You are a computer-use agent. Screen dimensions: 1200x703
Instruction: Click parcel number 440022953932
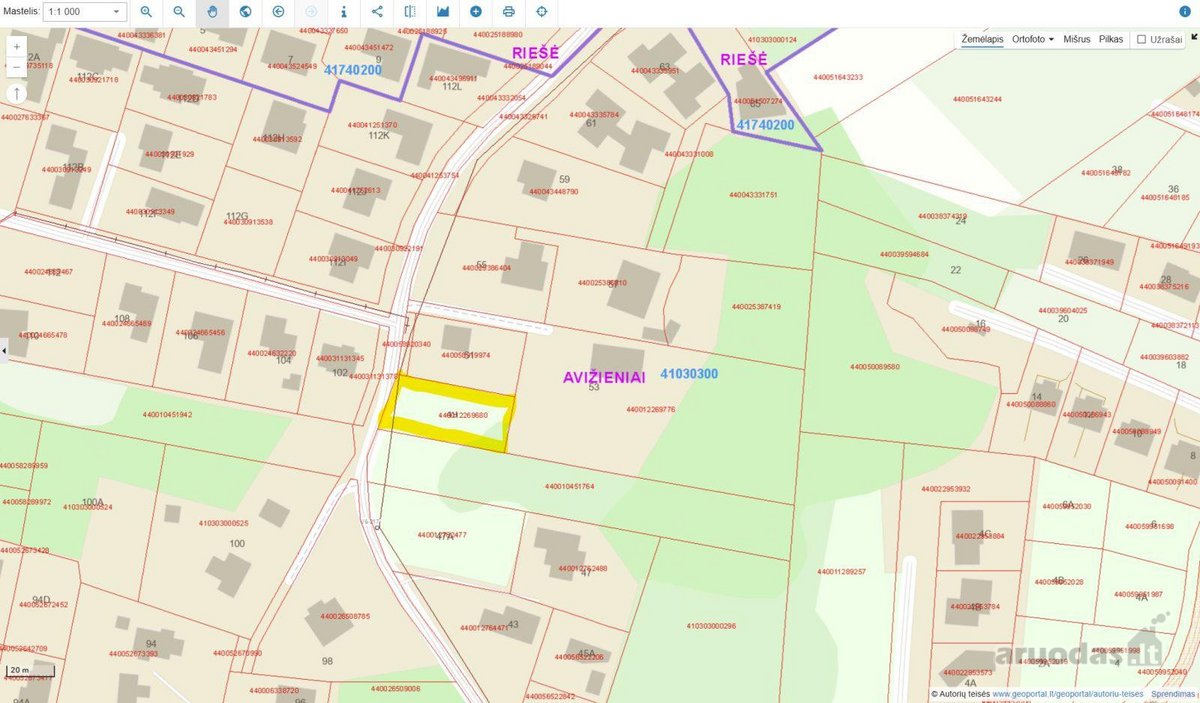(946, 489)
